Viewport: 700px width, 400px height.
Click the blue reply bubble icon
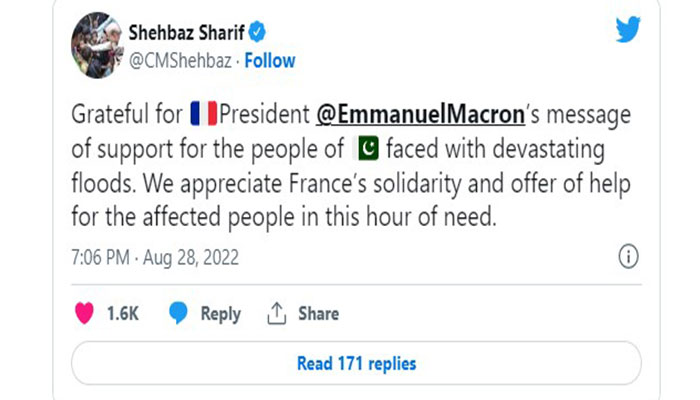(178, 313)
